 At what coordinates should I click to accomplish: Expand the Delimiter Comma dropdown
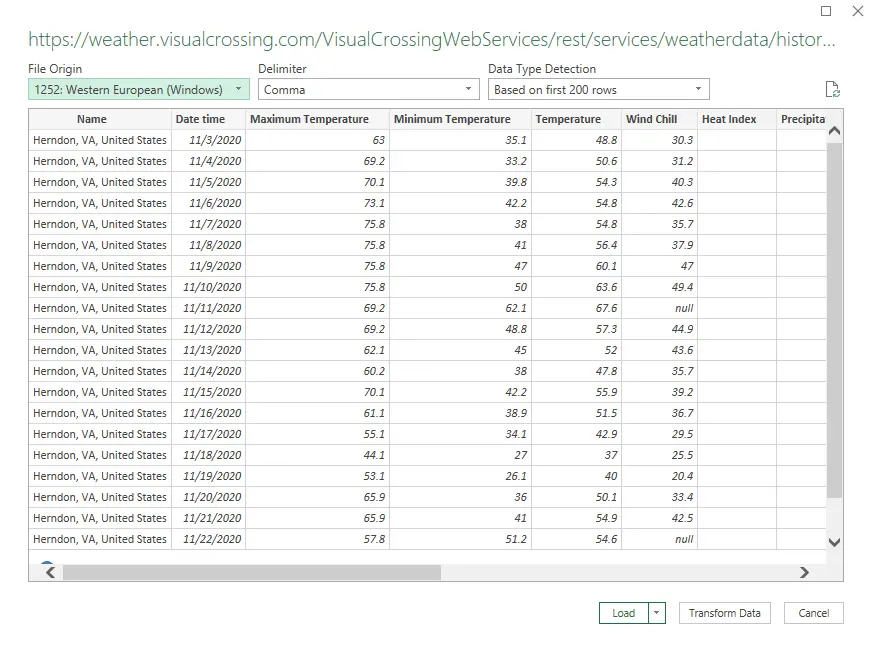(369, 90)
